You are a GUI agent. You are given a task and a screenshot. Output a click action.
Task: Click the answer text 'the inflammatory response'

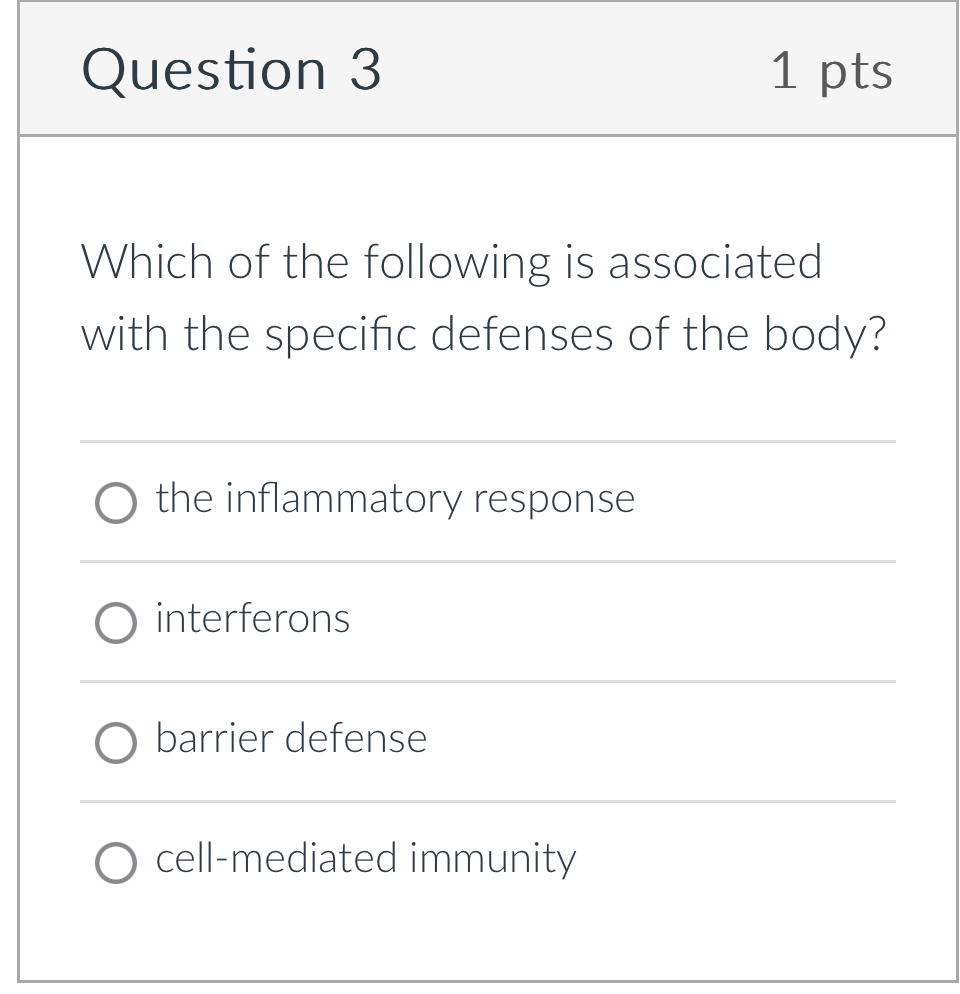394,498
